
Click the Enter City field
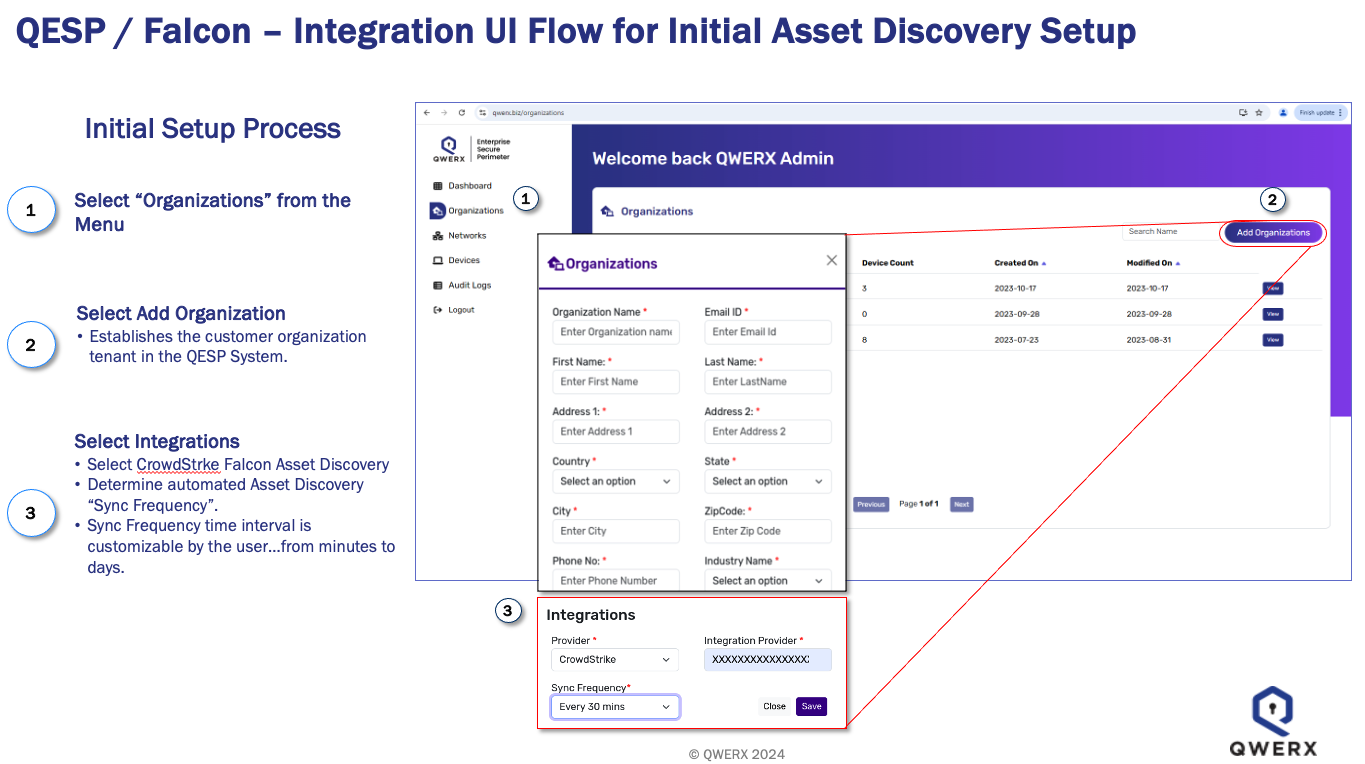tap(616, 531)
